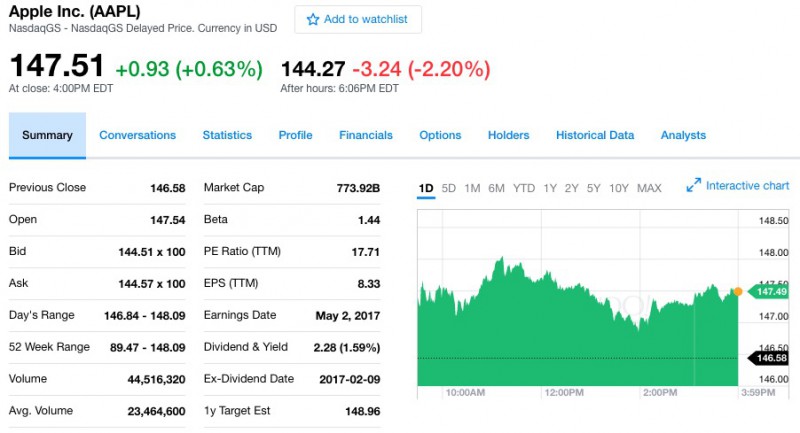Show the 5Y chart range
This screenshot has width=800, height=433.
pos(594,188)
